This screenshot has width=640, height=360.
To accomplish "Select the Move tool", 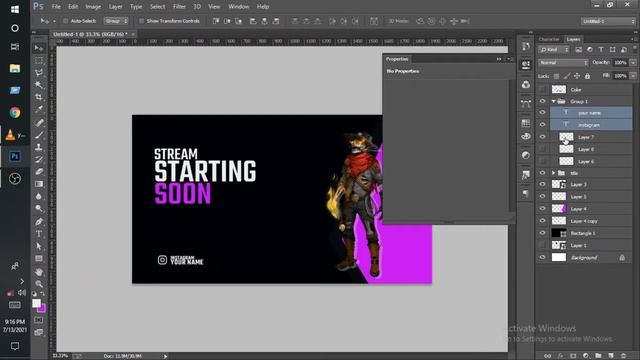I will 39,48.
